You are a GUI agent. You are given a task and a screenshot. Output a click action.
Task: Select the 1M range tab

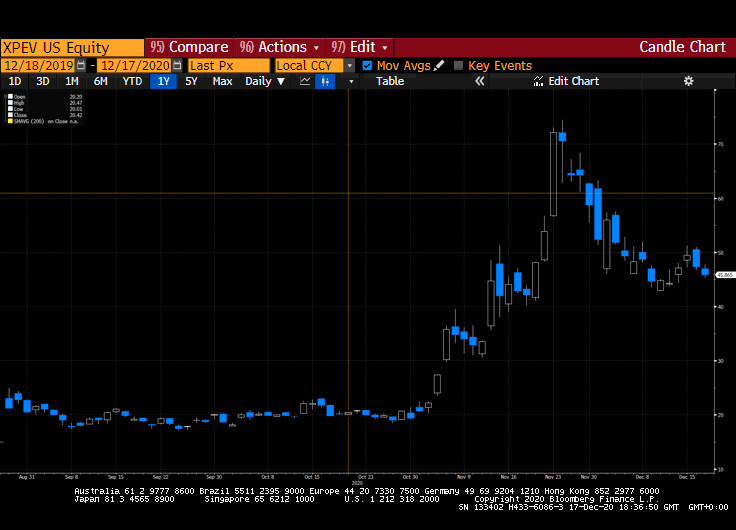tap(71, 81)
